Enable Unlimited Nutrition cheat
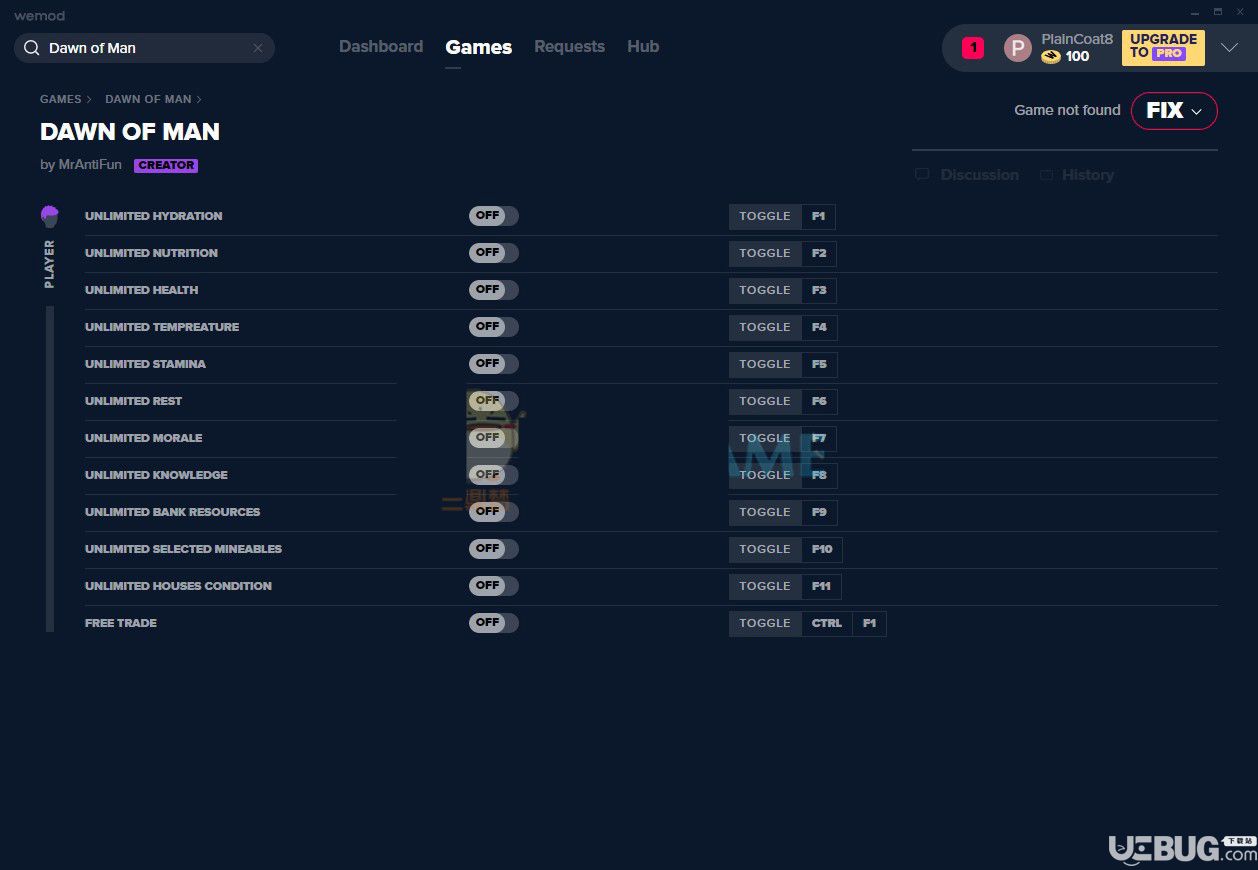1258x870 pixels. 494,253
